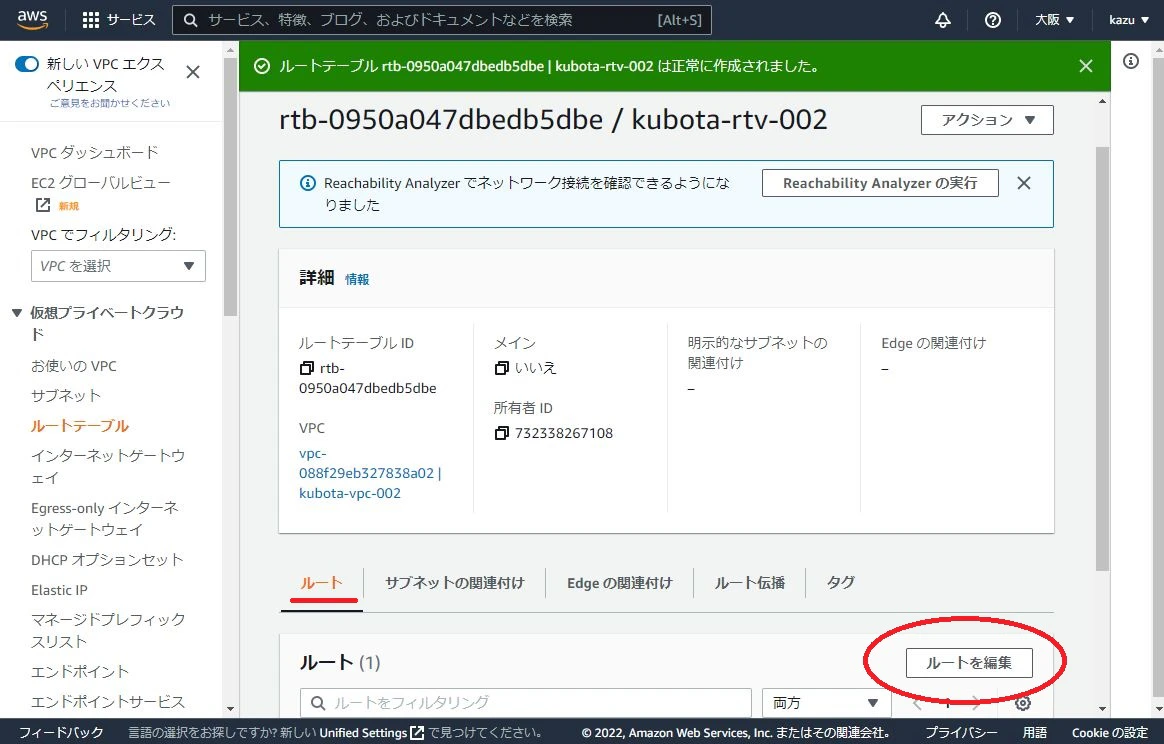Open エンドポイントサービス in sidebar
Viewport: 1164px width, 744px height.
[x=108, y=702]
